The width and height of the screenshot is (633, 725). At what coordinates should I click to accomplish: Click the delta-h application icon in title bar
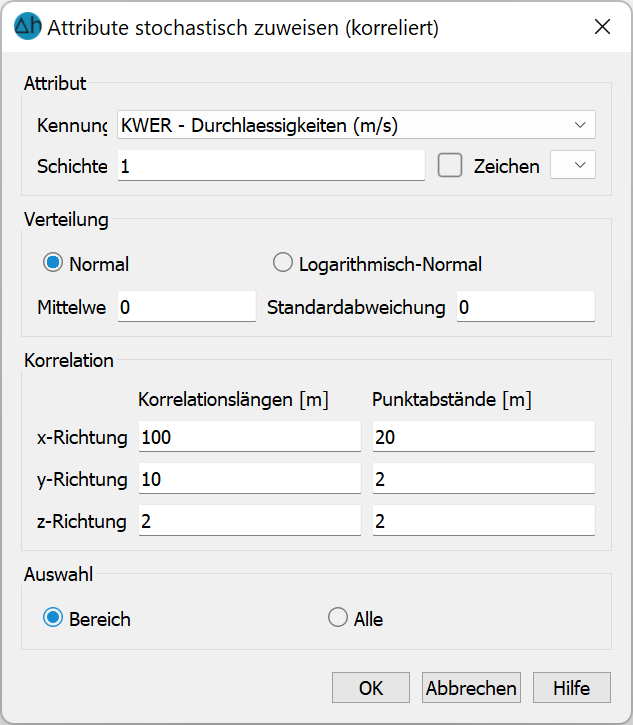28,26
